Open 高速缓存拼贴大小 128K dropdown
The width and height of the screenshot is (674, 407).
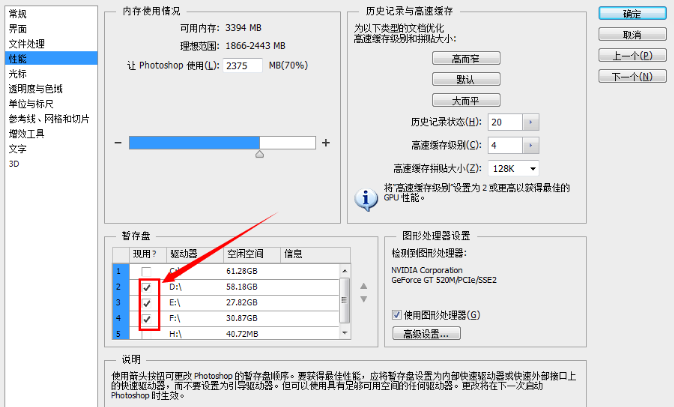tap(512, 168)
